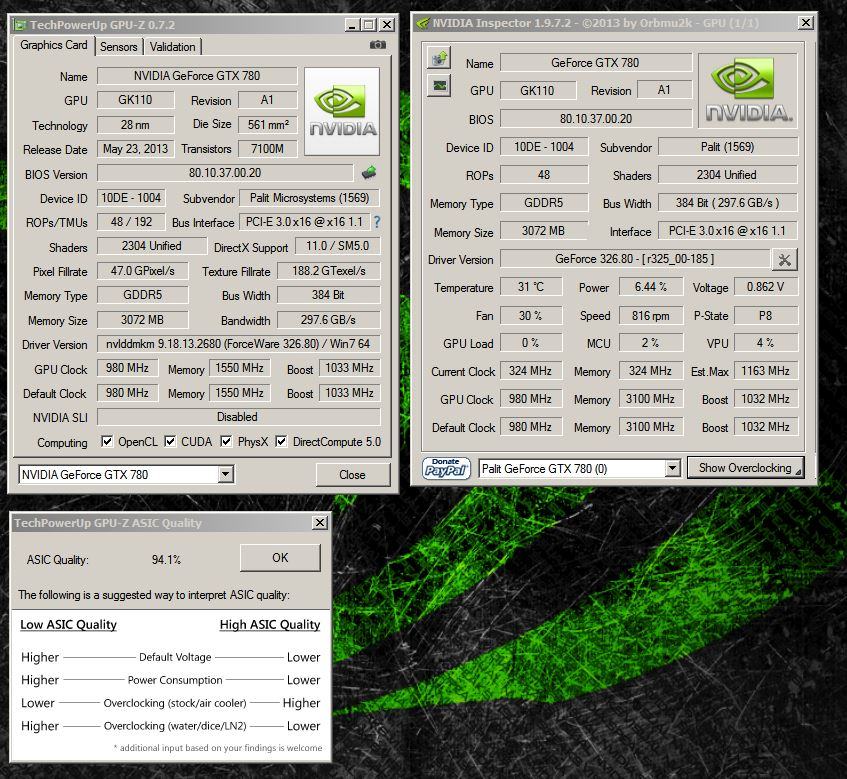Close the NVIDIA Inspector window
Image resolution: width=847 pixels, height=779 pixels.
pyautogui.click(x=805, y=23)
